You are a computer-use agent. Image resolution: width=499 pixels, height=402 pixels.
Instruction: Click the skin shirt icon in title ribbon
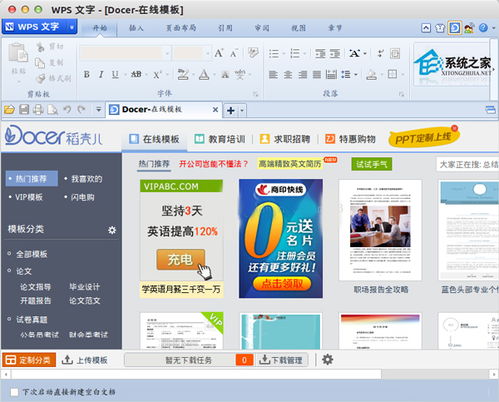point(440,28)
